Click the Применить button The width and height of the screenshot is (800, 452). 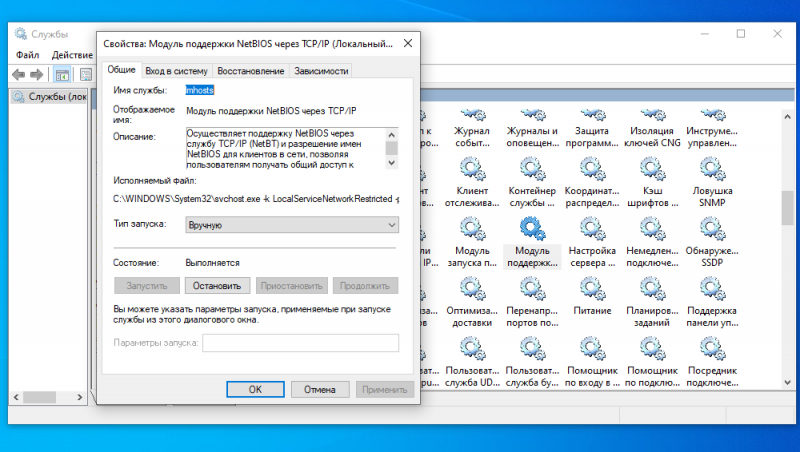pos(385,389)
